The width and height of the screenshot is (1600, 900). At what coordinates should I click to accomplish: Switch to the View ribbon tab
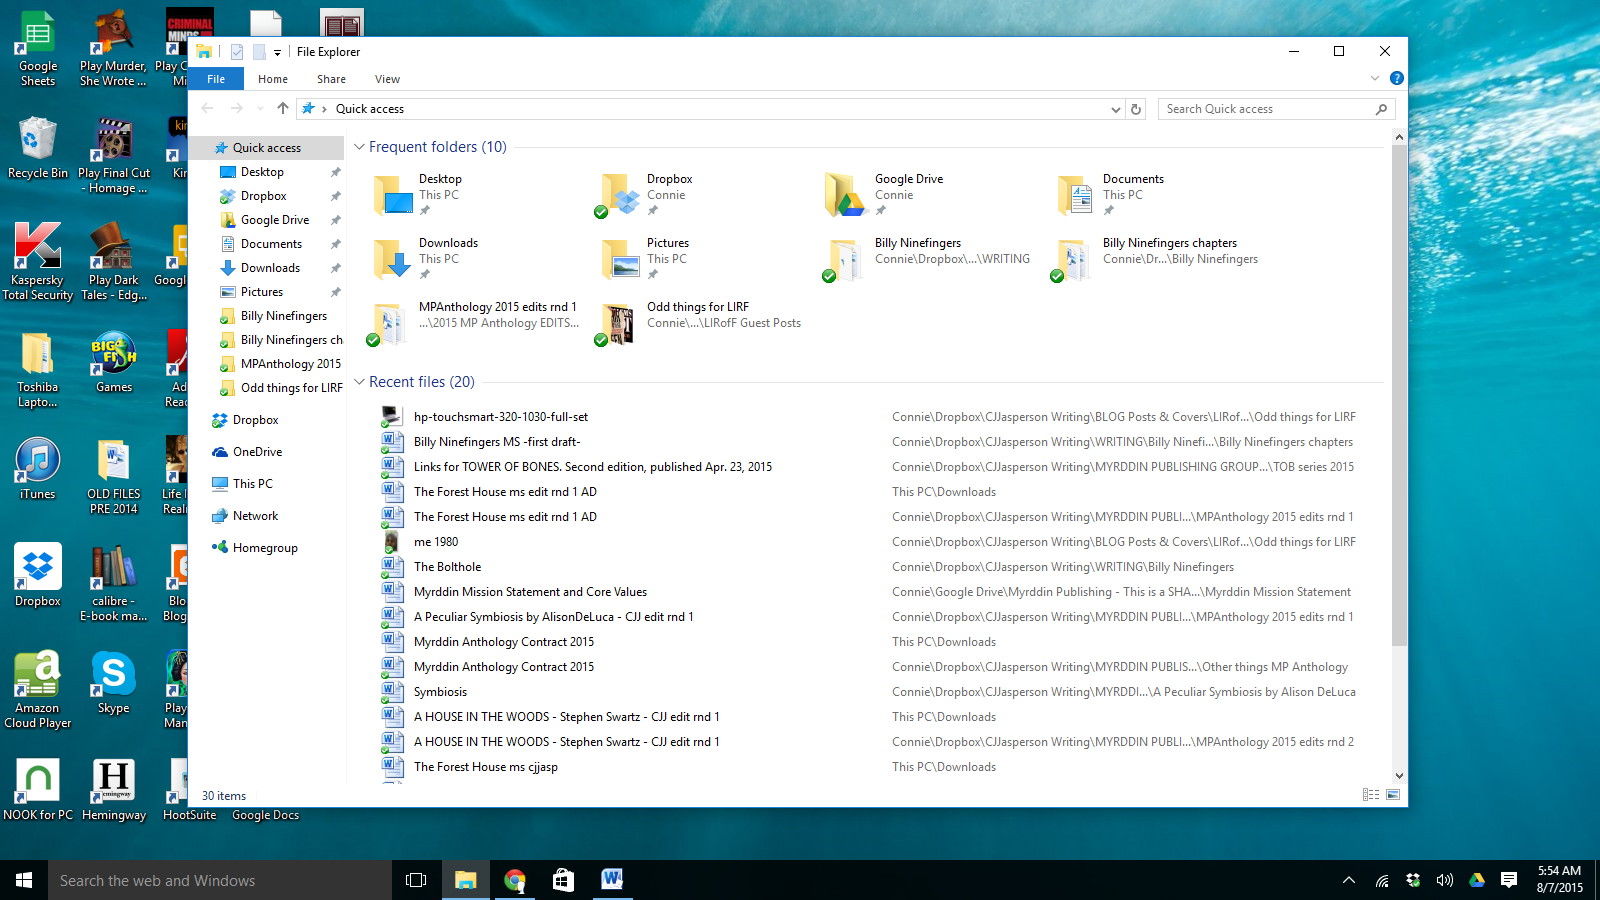(387, 79)
